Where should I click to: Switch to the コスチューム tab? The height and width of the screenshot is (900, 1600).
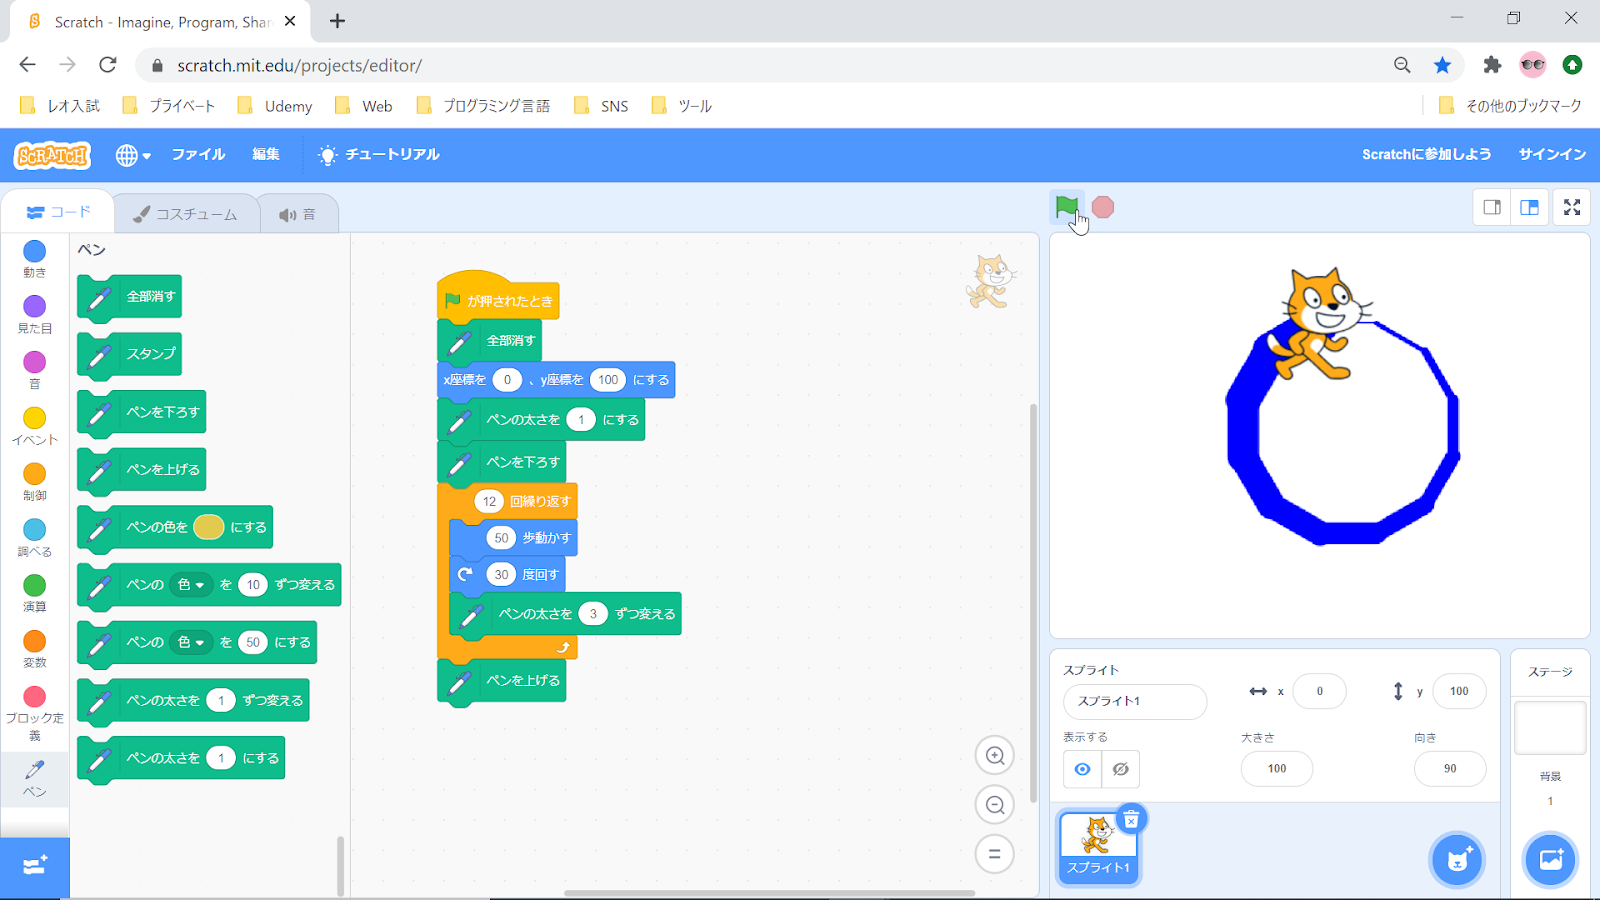186,214
